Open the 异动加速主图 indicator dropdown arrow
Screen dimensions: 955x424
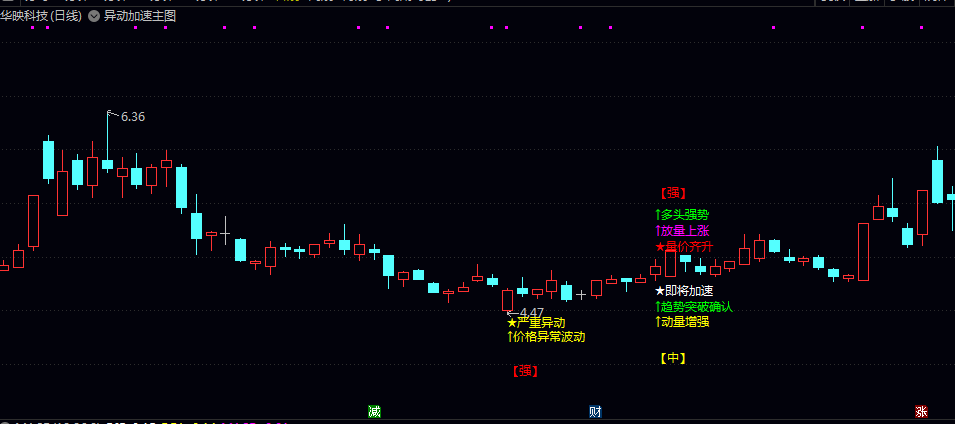(x=94, y=16)
